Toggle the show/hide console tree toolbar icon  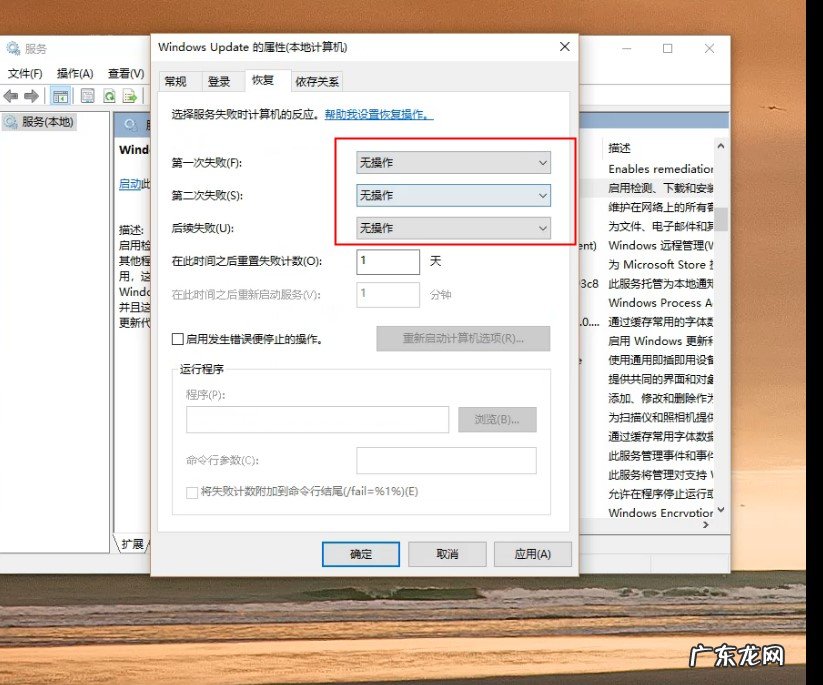61,96
